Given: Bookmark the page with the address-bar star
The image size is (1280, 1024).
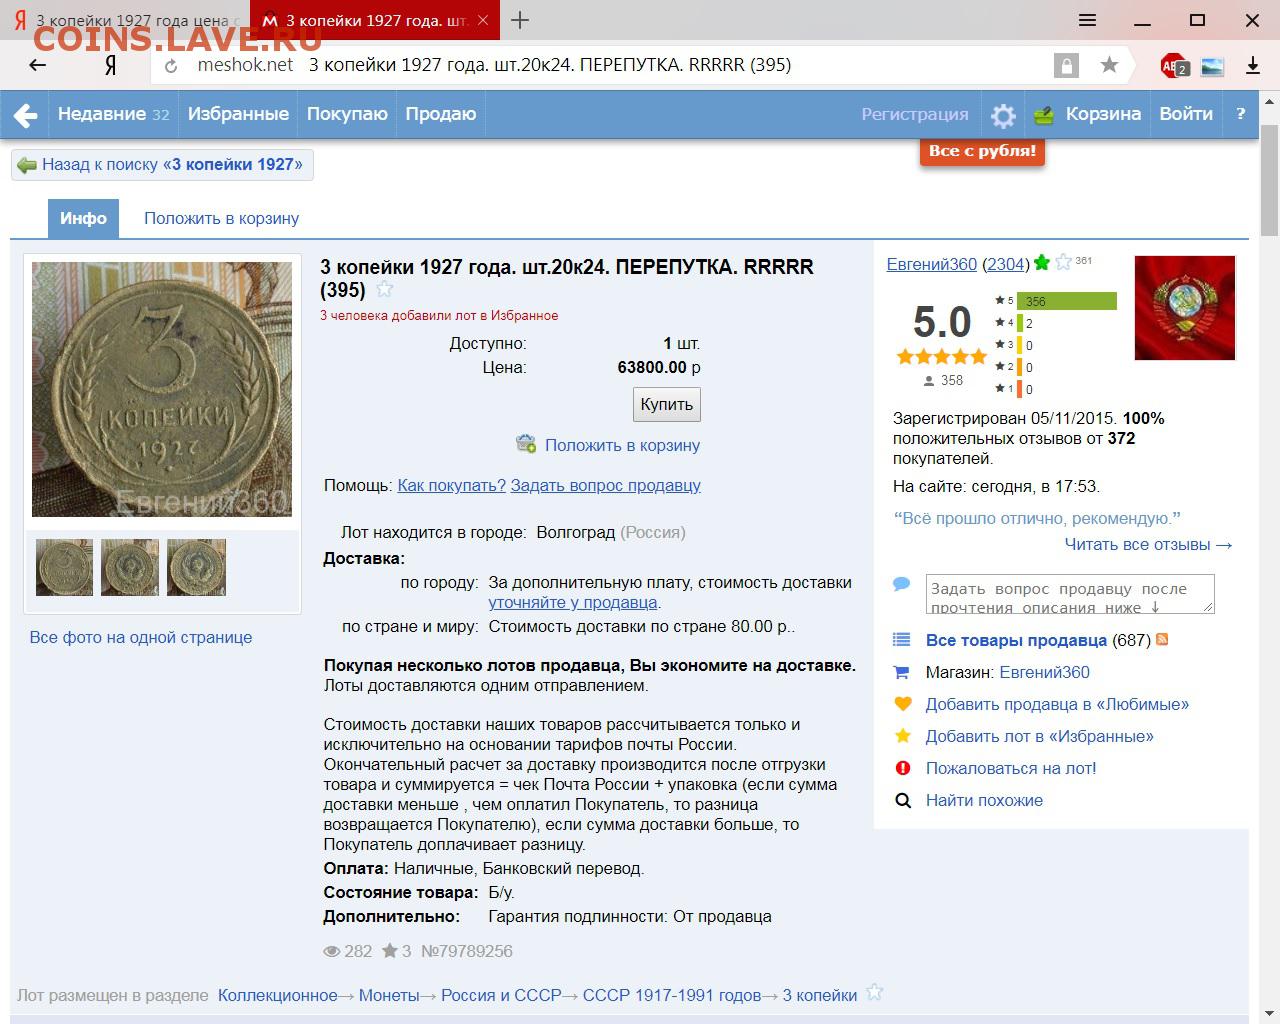Looking at the screenshot, I should (x=1109, y=65).
